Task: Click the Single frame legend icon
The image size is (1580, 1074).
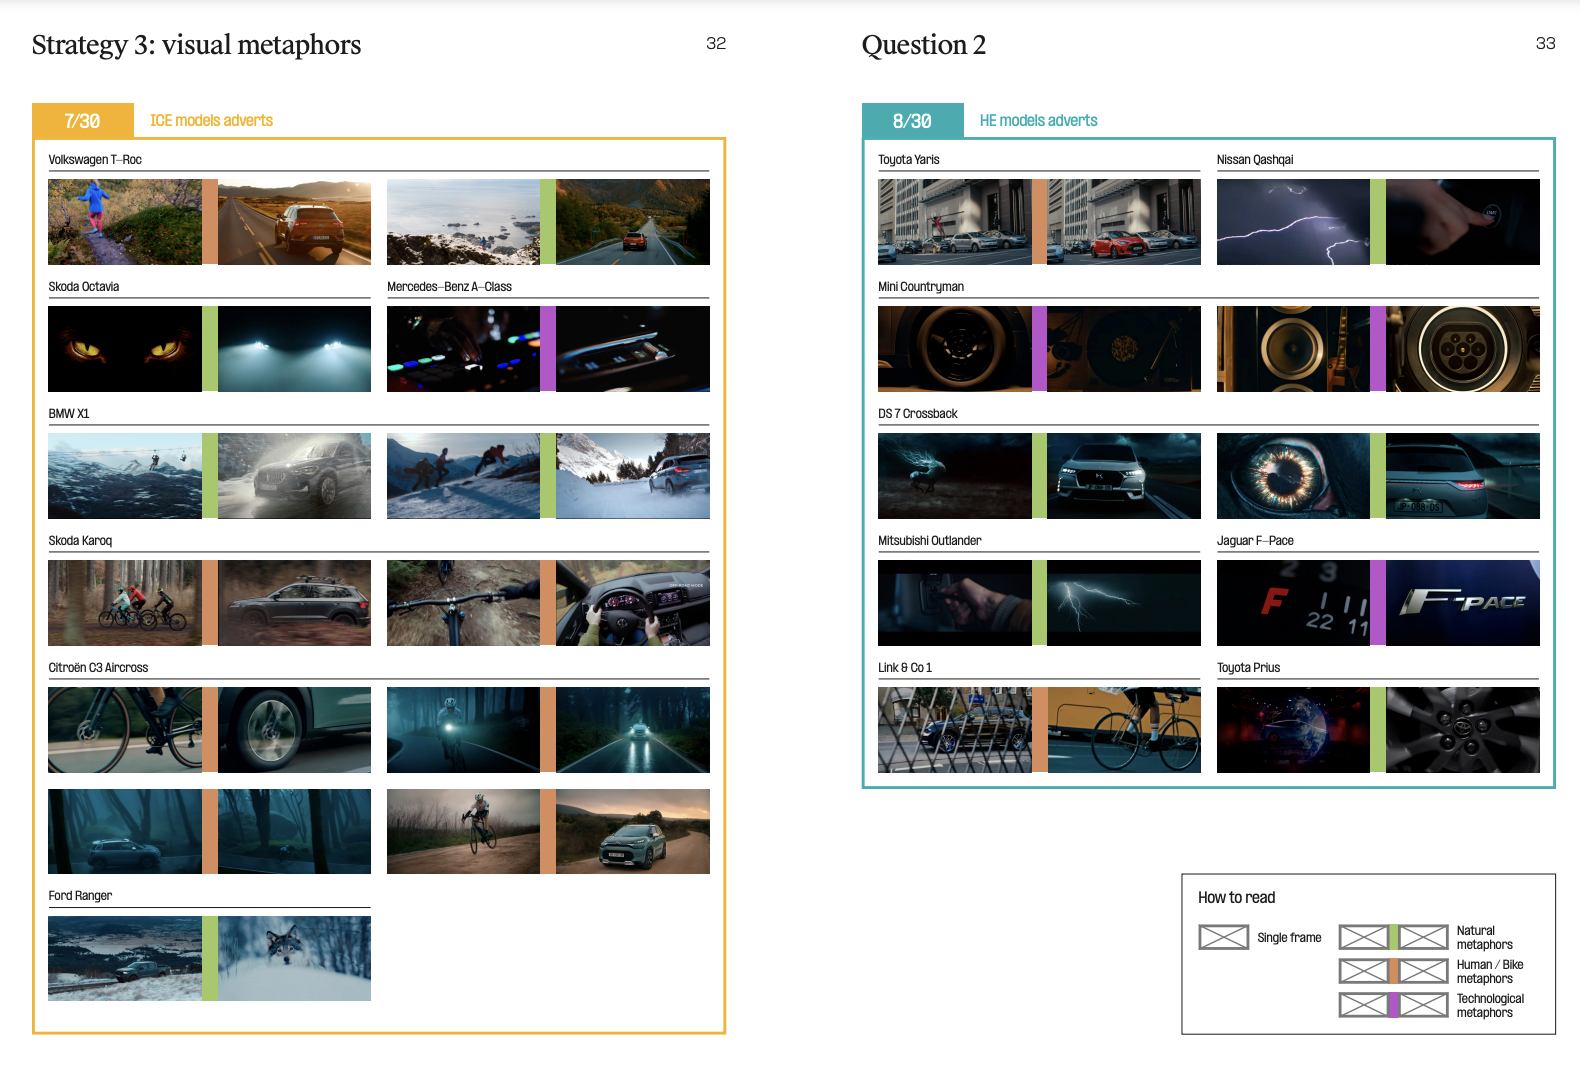Action: (x=1223, y=937)
